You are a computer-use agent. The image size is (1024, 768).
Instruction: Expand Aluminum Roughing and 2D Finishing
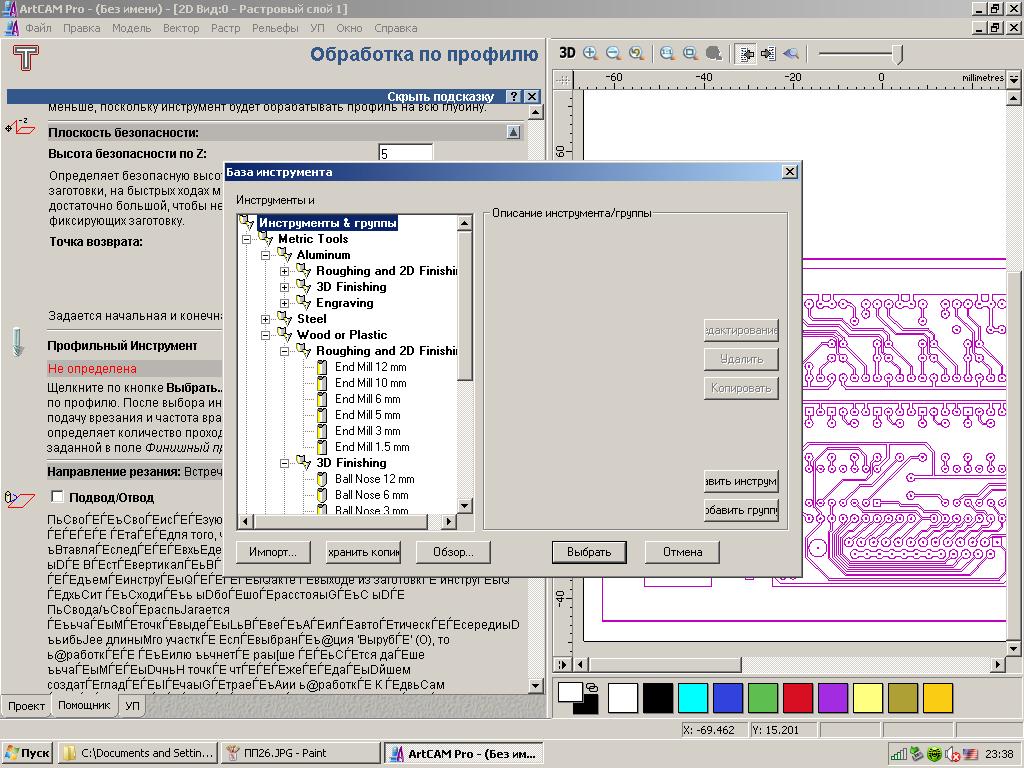(x=285, y=271)
